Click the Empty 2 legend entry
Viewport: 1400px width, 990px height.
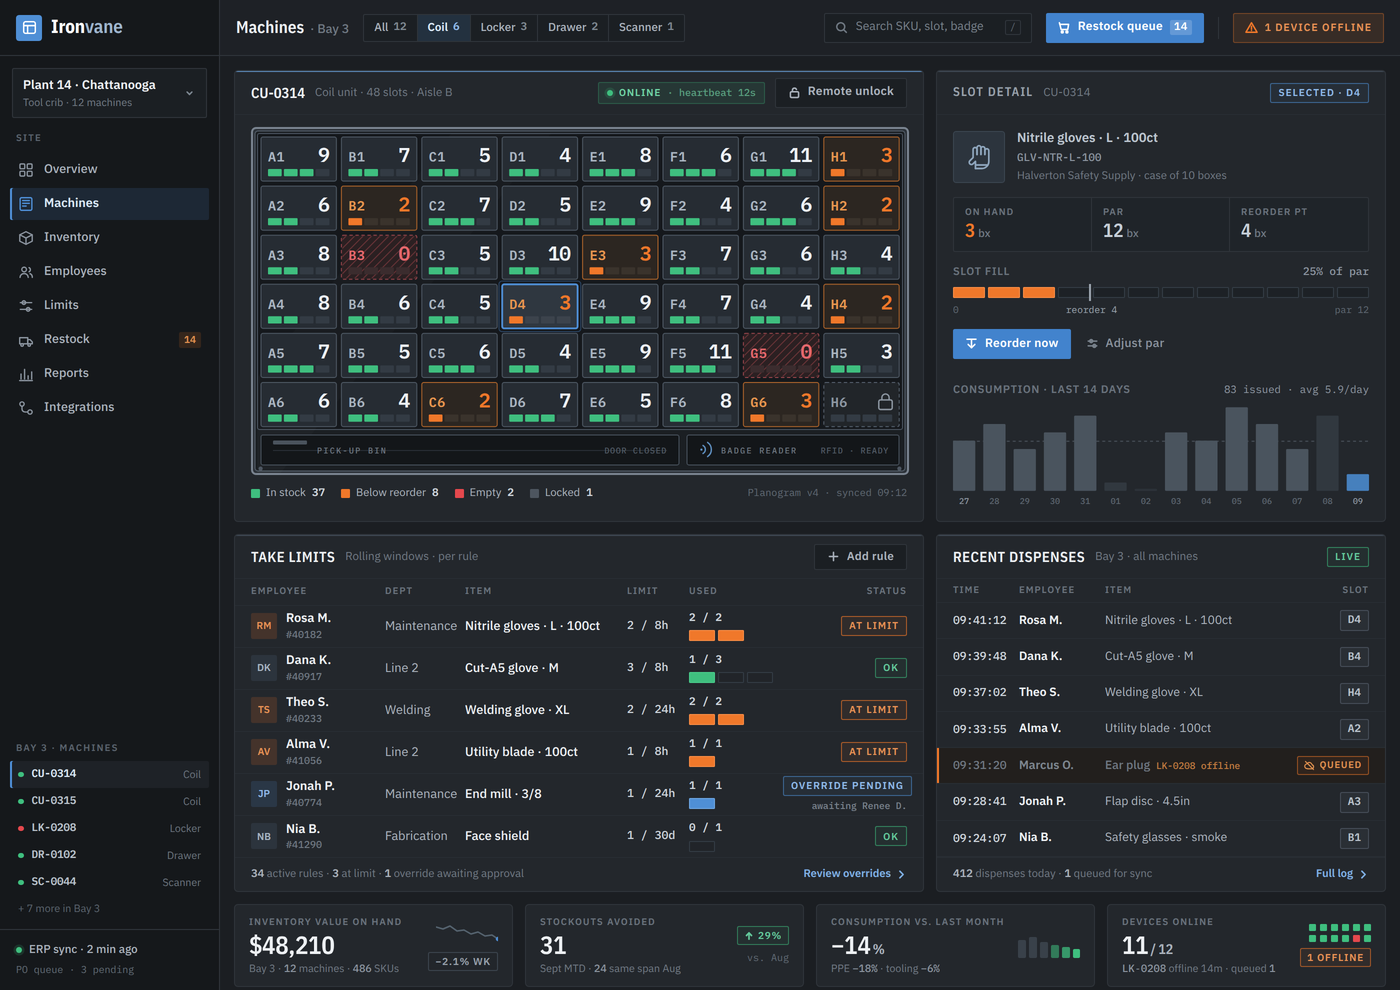coord(485,493)
